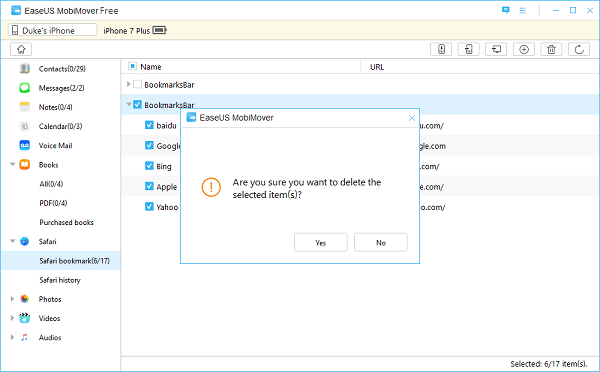
Task: Collapse the second BookmarksBar folder arrow
Action: pos(129,104)
